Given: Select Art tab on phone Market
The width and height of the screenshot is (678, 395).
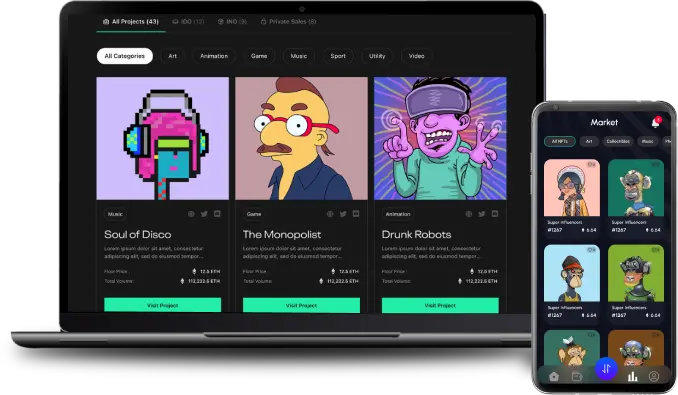Looking at the screenshot, I should (589, 141).
